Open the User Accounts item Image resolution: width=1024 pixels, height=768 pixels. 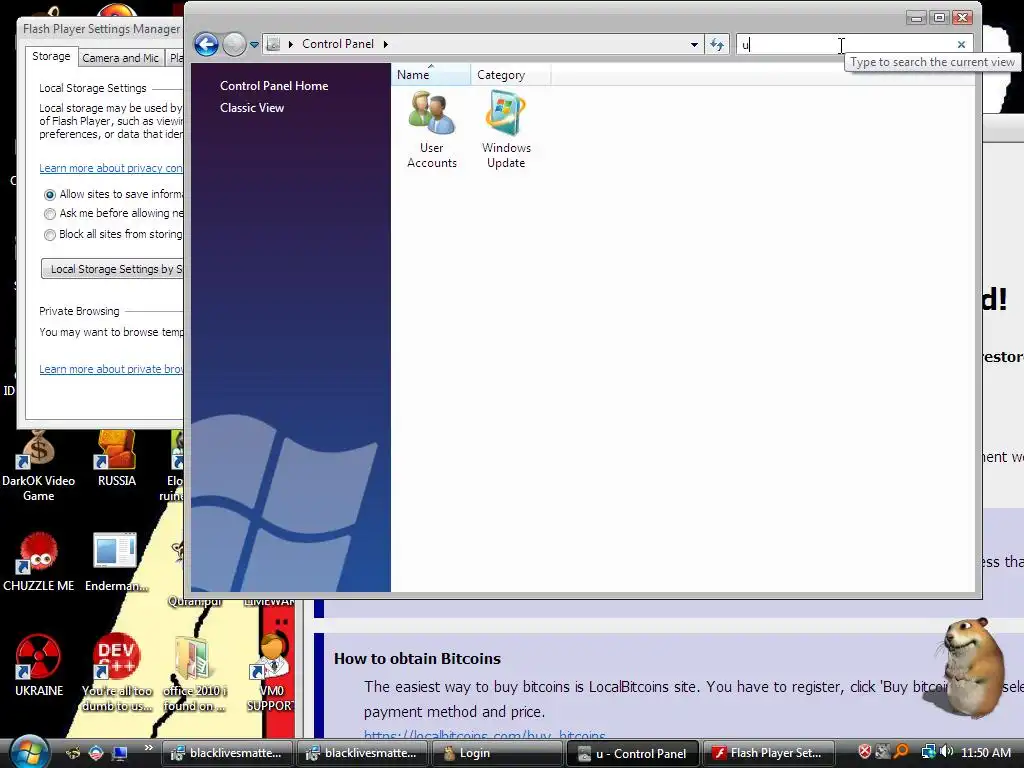(x=432, y=130)
